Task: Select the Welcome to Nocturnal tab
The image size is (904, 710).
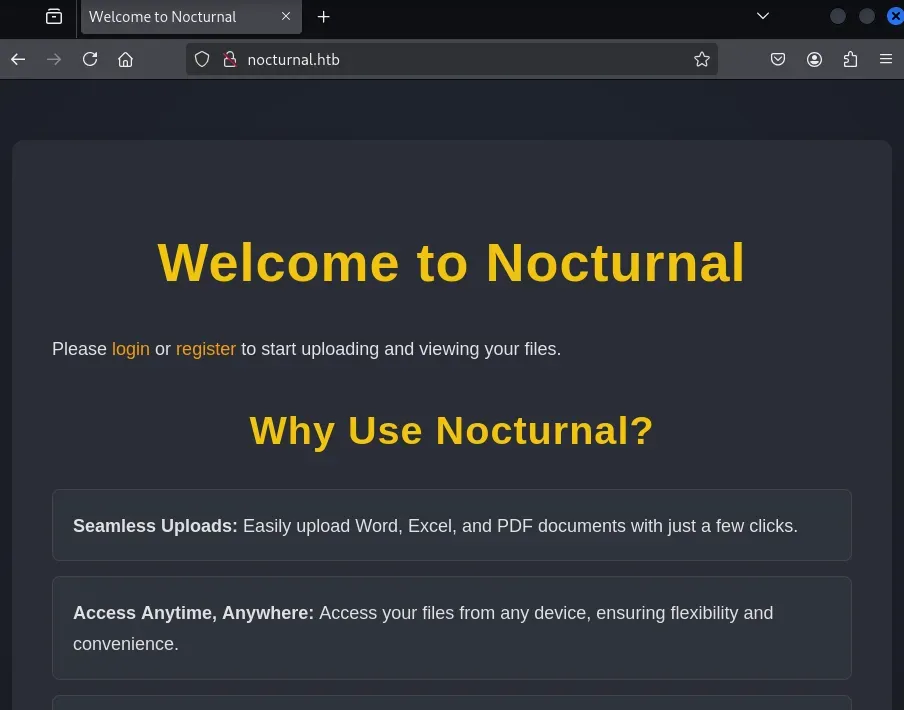Action: [191, 17]
